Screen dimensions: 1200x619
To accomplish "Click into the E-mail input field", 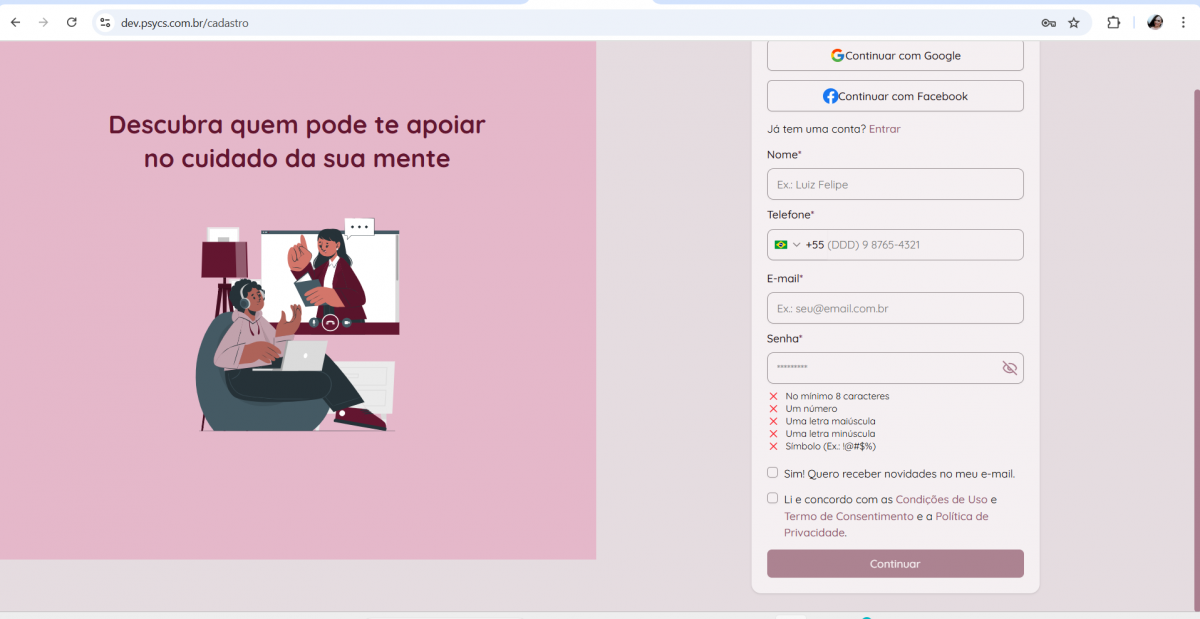I will (895, 308).
